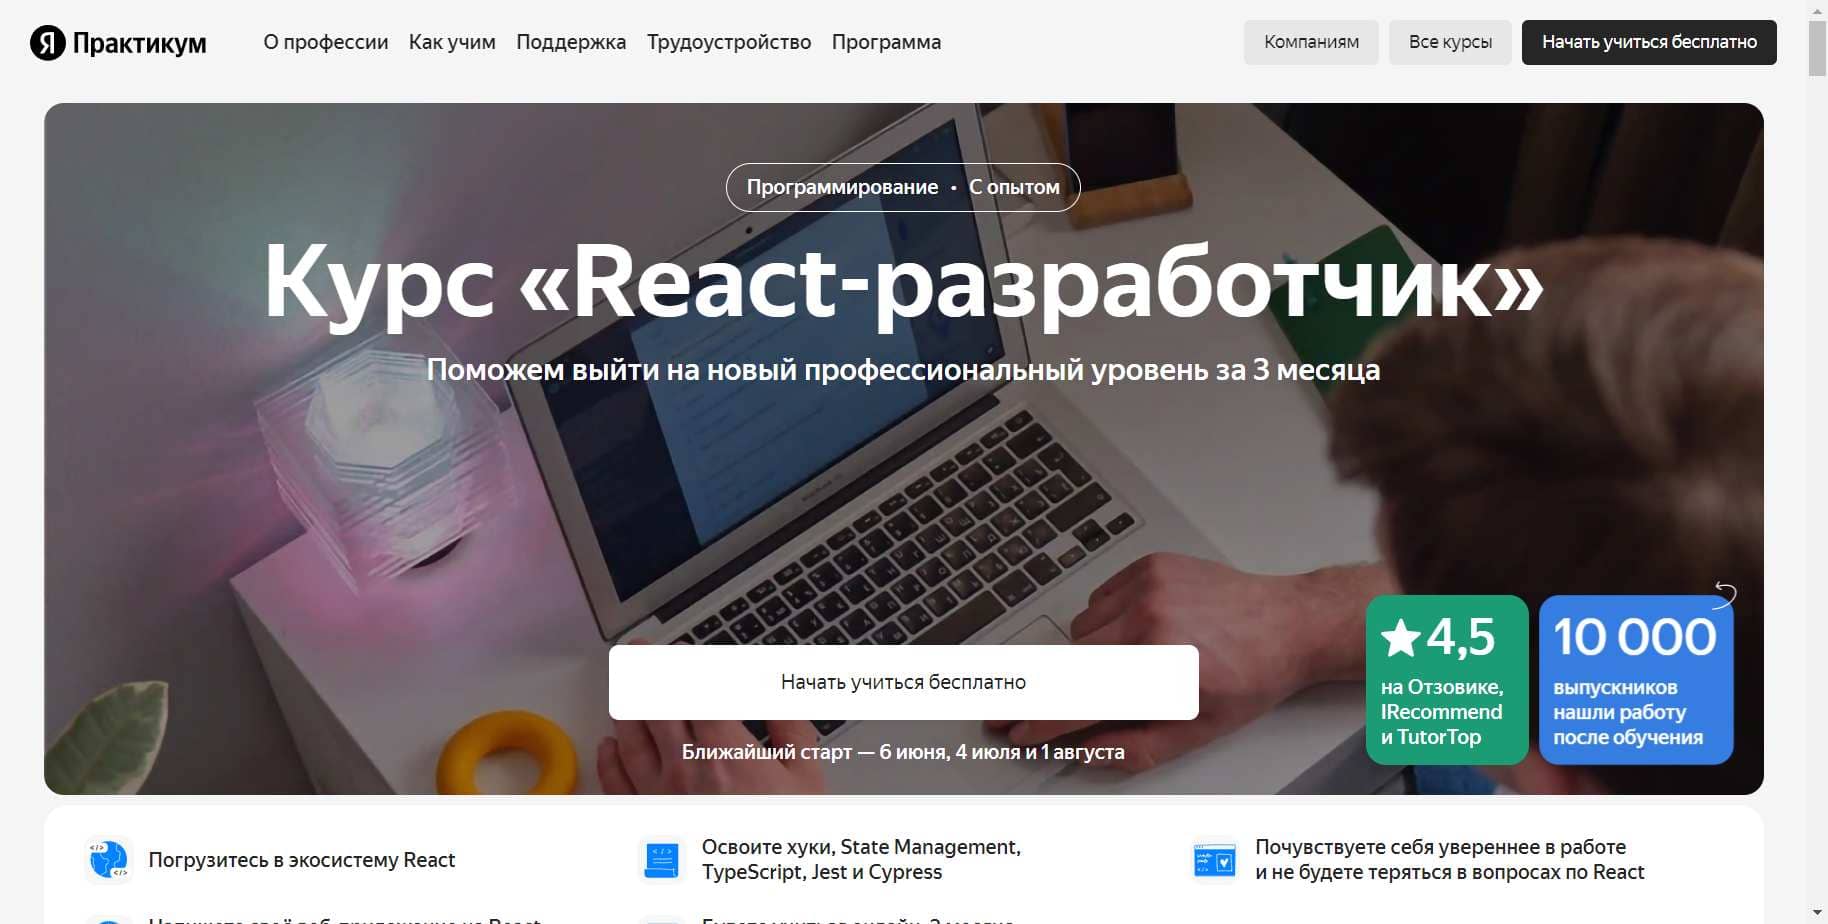This screenshot has height=924, width=1828.
Task: Open 'Трудоустройство' from the top menu
Action: (x=729, y=42)
